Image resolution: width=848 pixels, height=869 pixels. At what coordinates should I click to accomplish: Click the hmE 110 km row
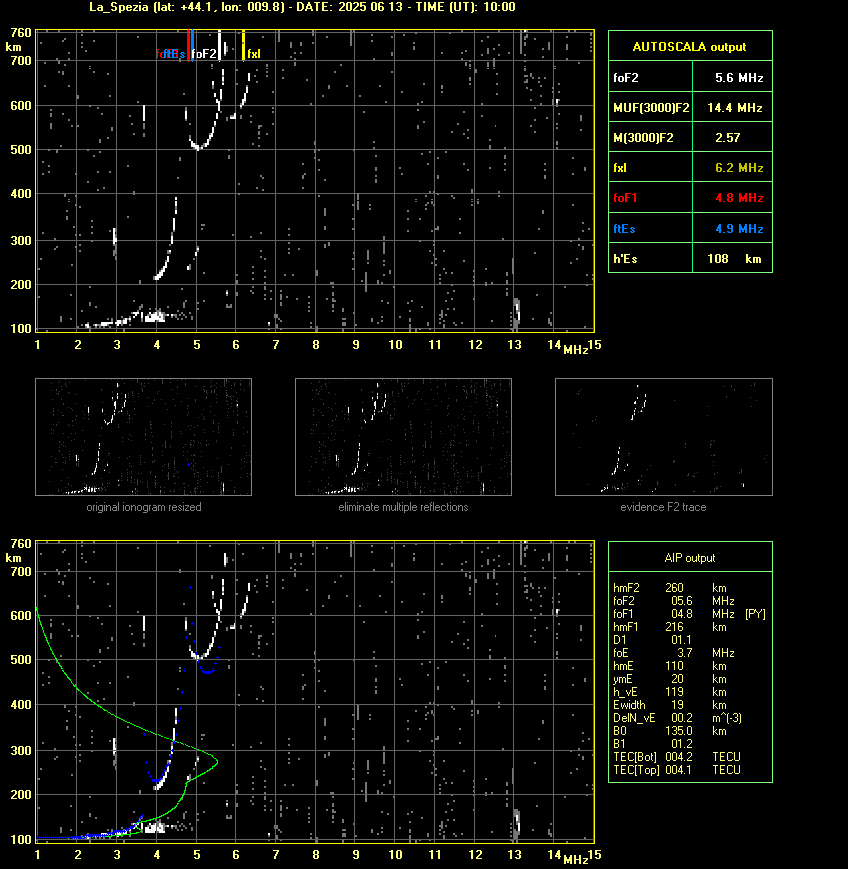(x=670, y=666)
